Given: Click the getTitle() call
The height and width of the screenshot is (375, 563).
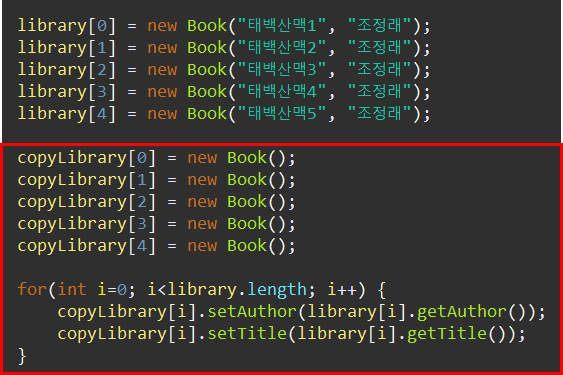Looking at the screenshot, I should pyautogui.click(x=457, y=334).
